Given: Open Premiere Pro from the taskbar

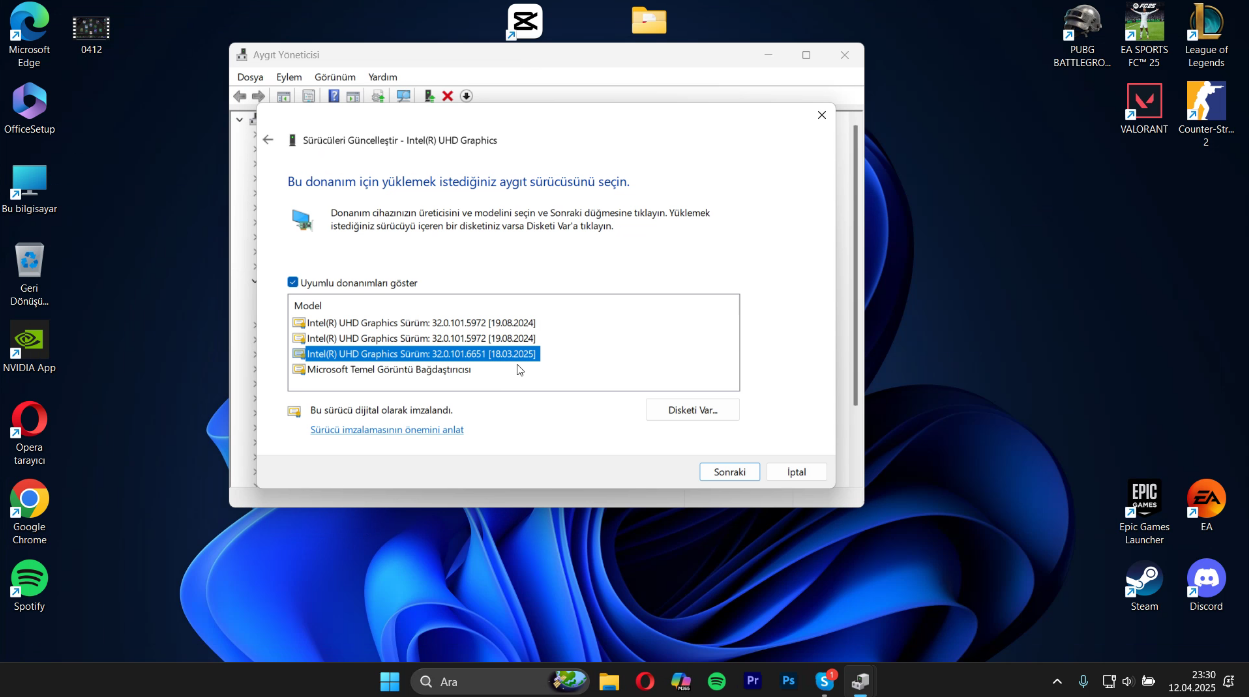Looking at the screenshot, I should (x=753, y=681).
